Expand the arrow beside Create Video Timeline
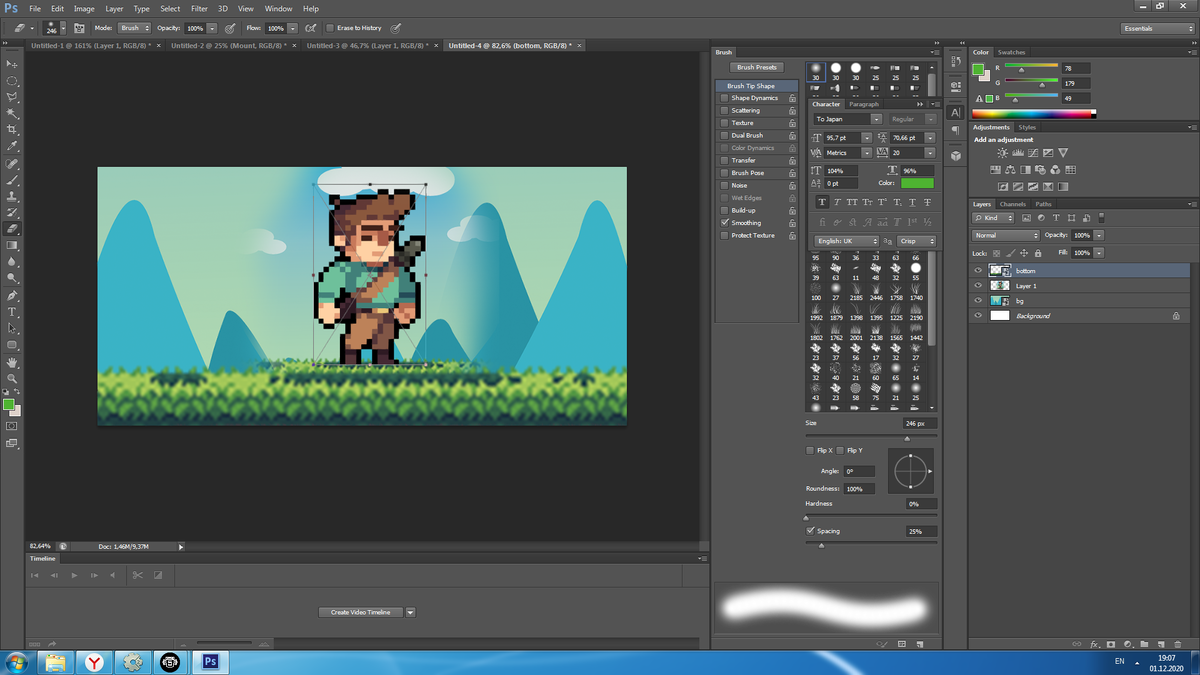Viewport: 1200px width, 675px height. [410, 612]
